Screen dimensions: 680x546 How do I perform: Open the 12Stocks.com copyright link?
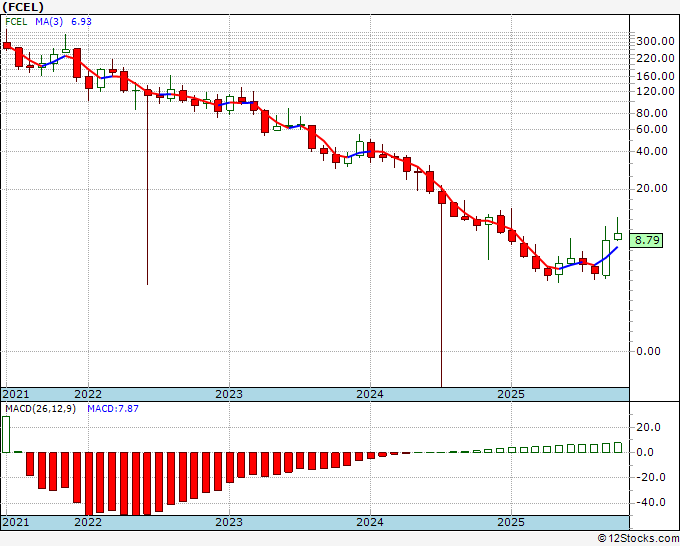click(x=638, y=539)
